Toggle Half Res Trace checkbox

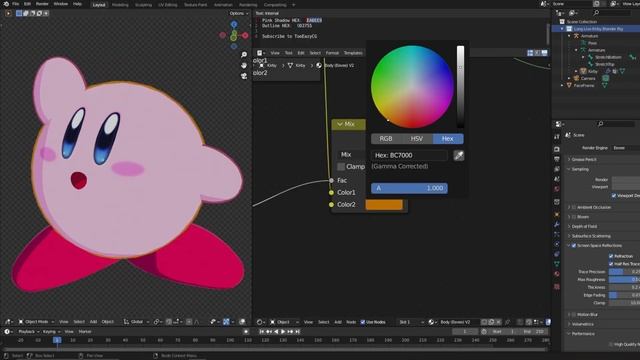point(611,264)
